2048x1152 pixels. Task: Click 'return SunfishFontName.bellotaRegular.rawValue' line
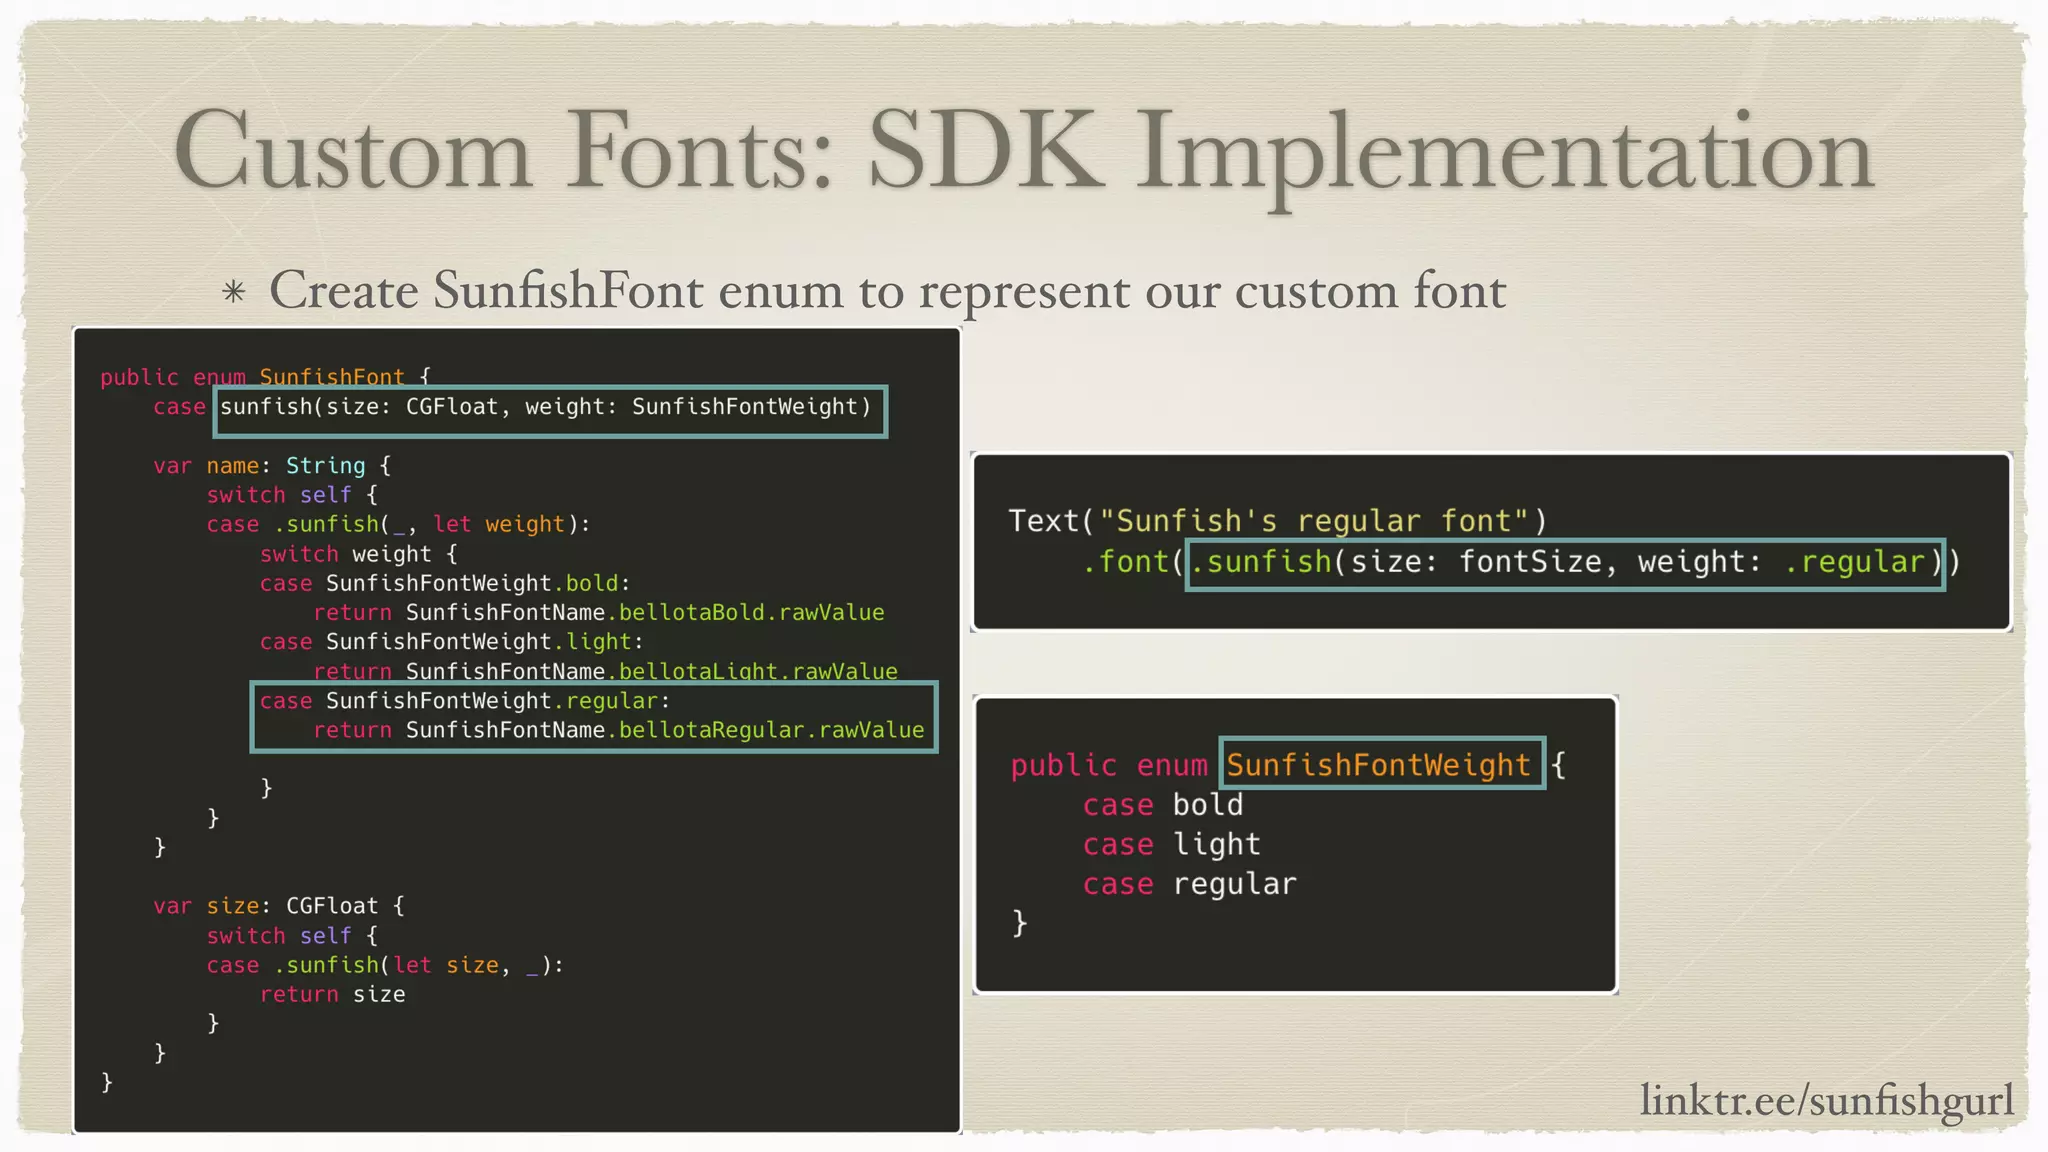coord(618,730)
